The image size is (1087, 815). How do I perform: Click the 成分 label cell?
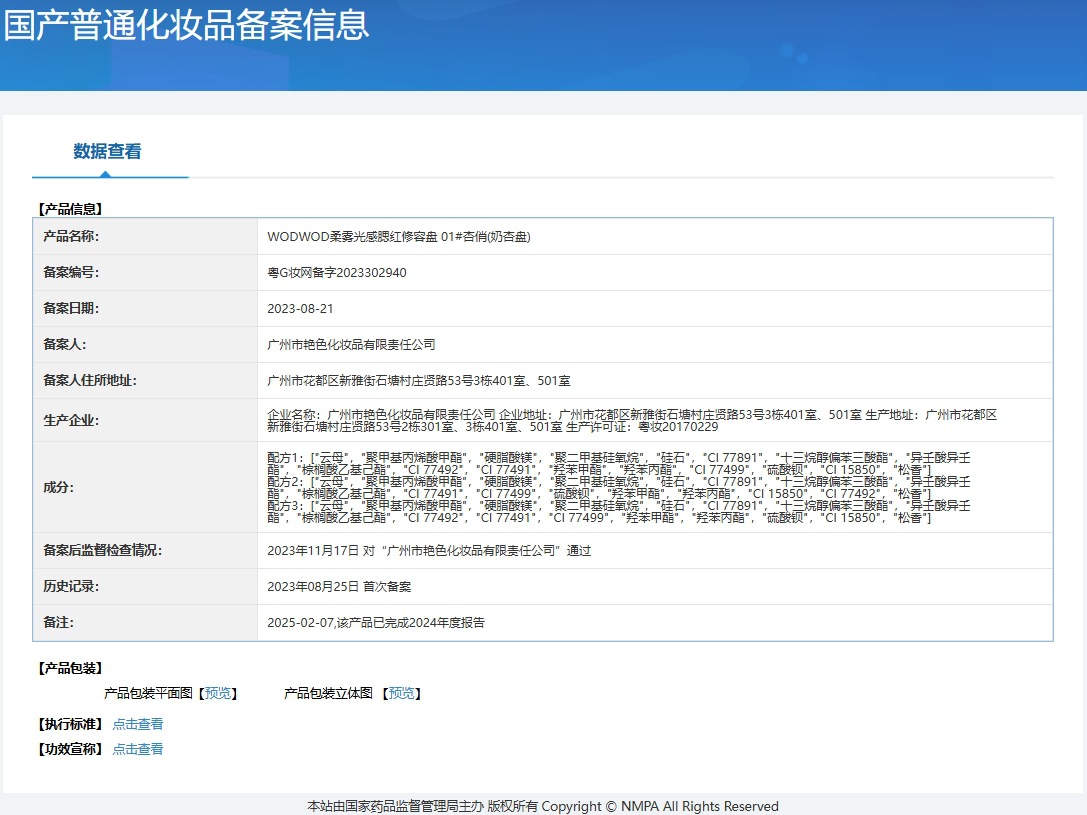[146, 487]
